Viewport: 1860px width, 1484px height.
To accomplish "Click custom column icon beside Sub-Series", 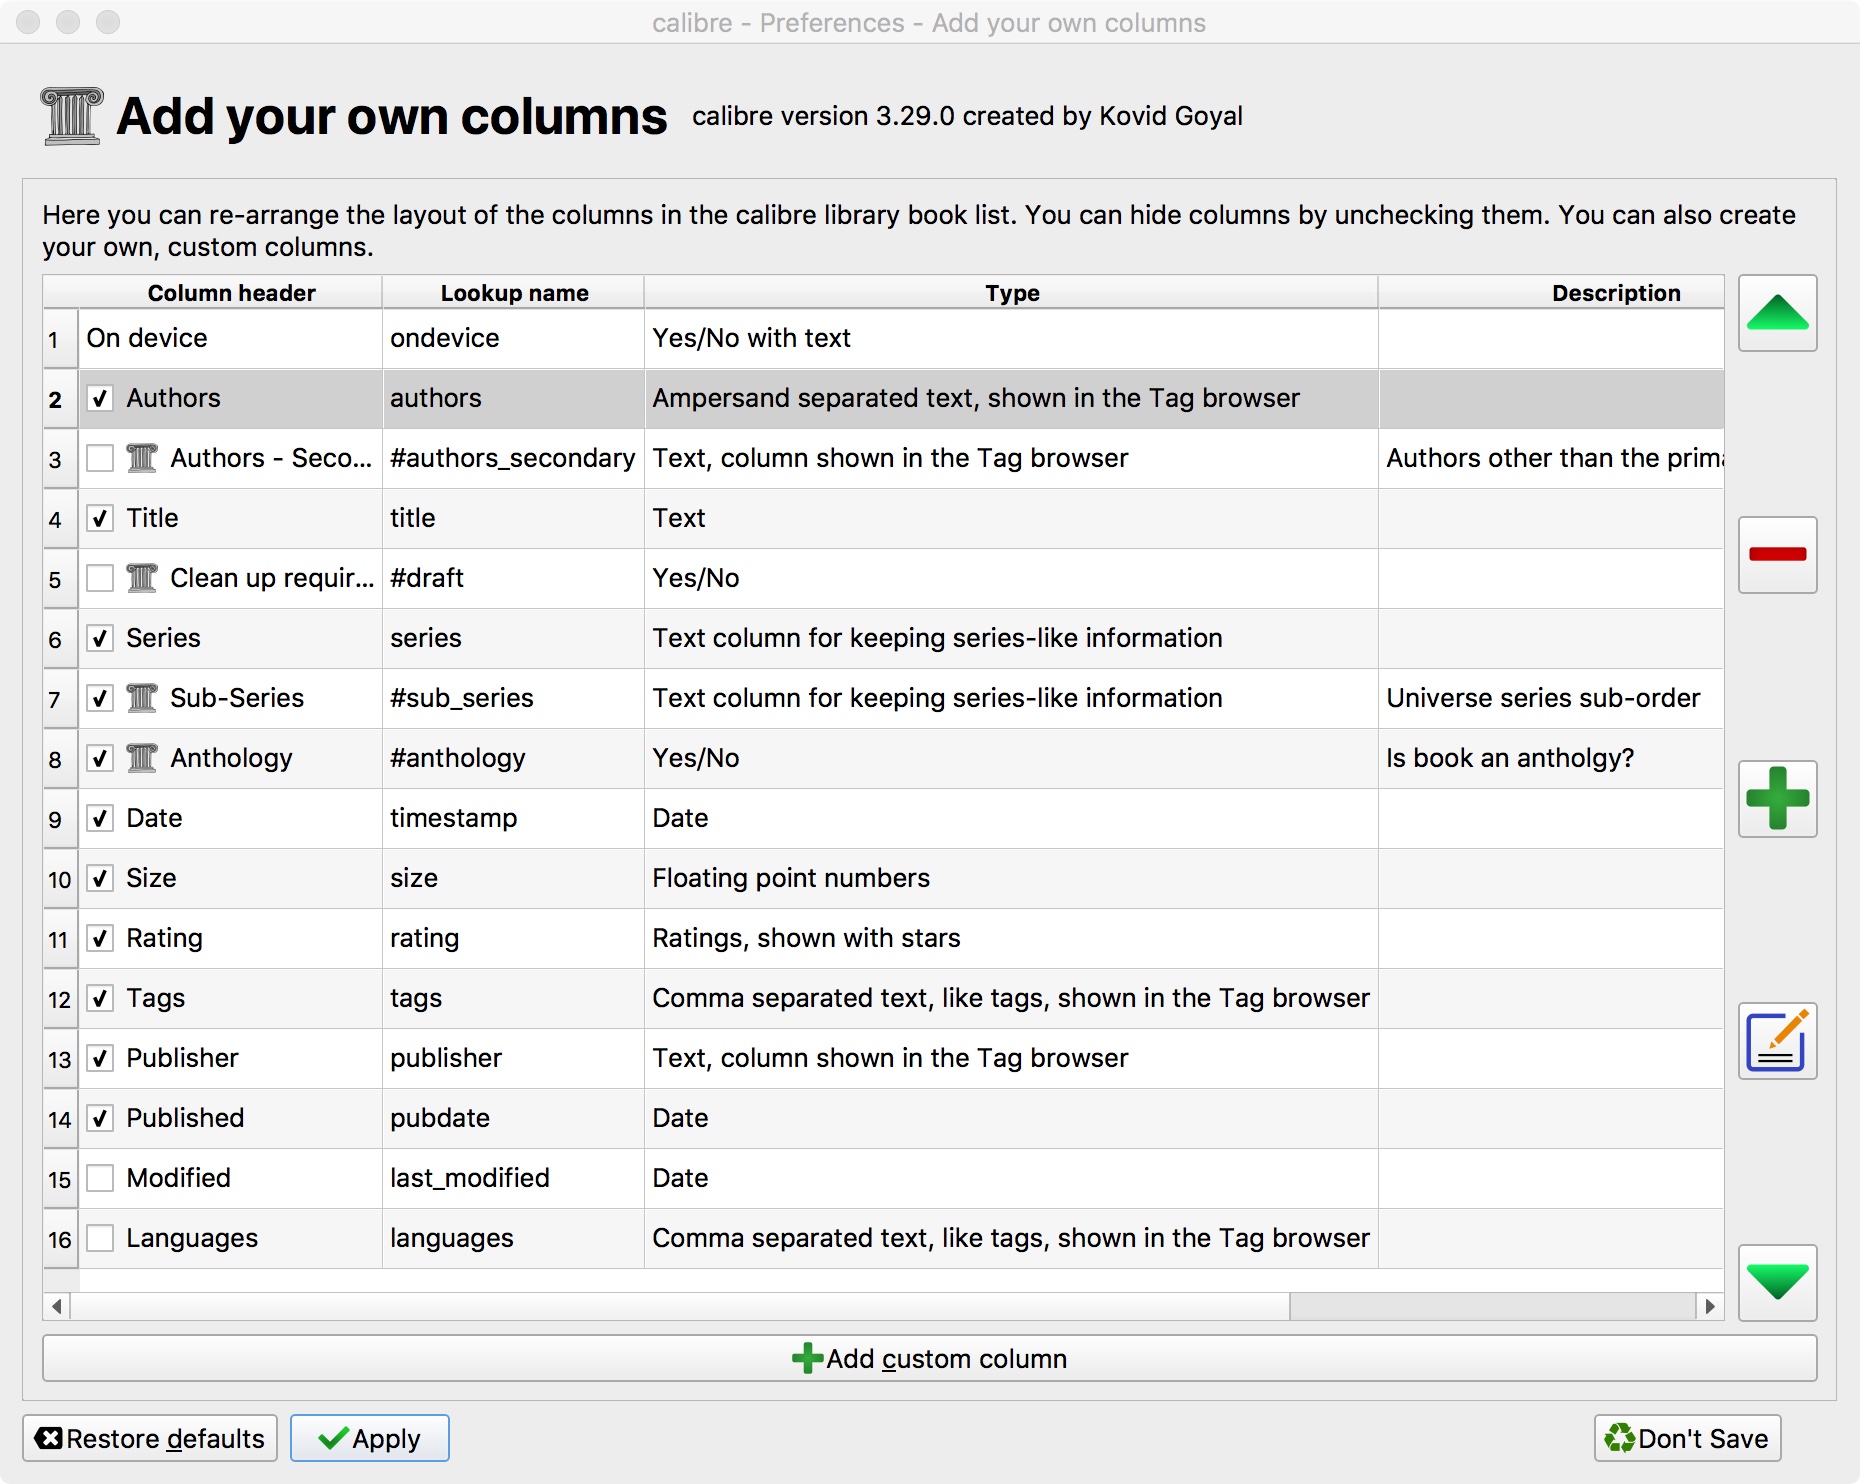I will (x=142, y=698).
